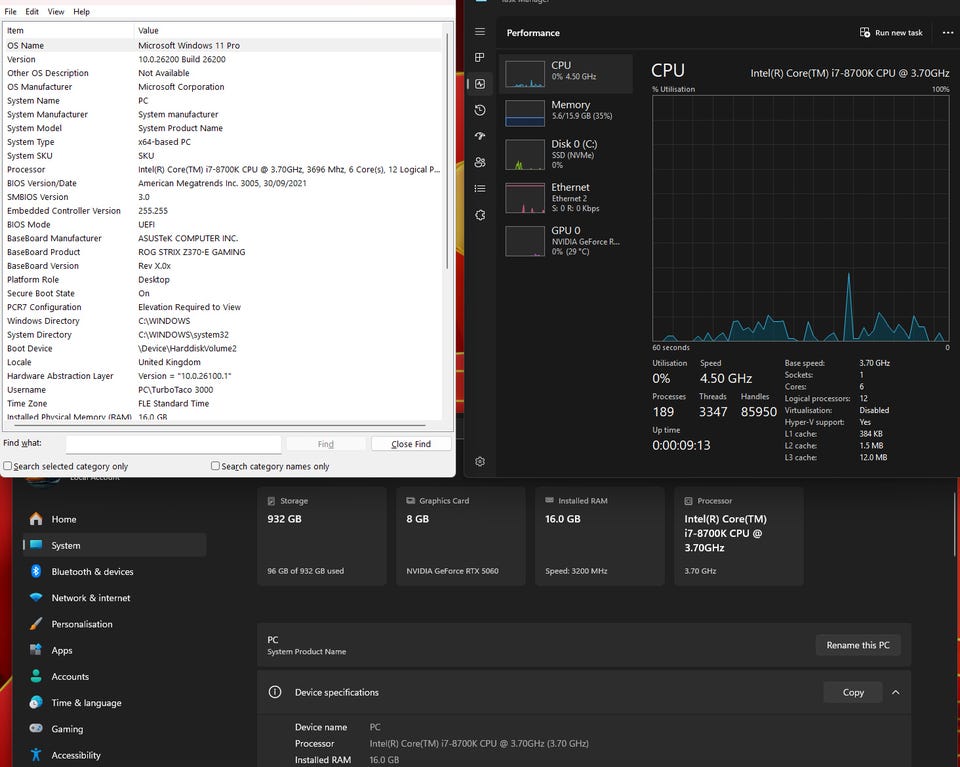960x767 pixels.
Task: Open Task Manager hamburger navigation menu
Action: click(x=480, y=32)
